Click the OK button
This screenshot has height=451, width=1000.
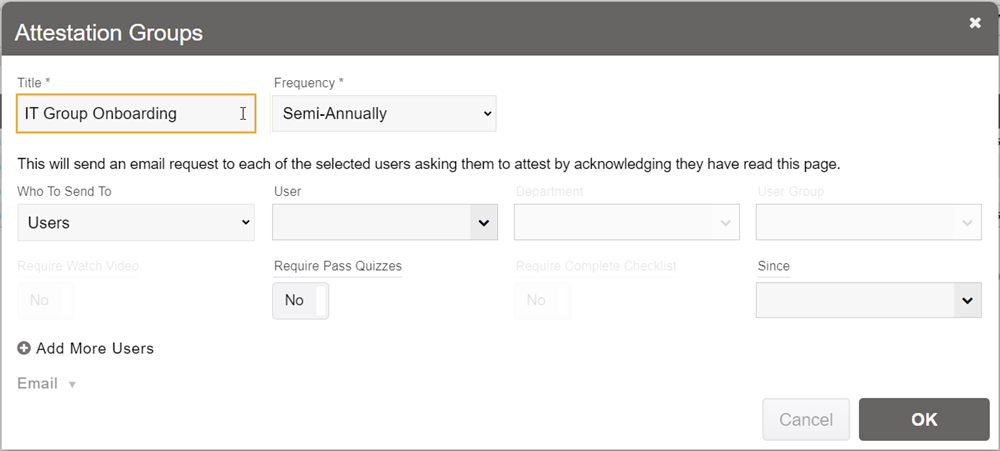[924, 420]
